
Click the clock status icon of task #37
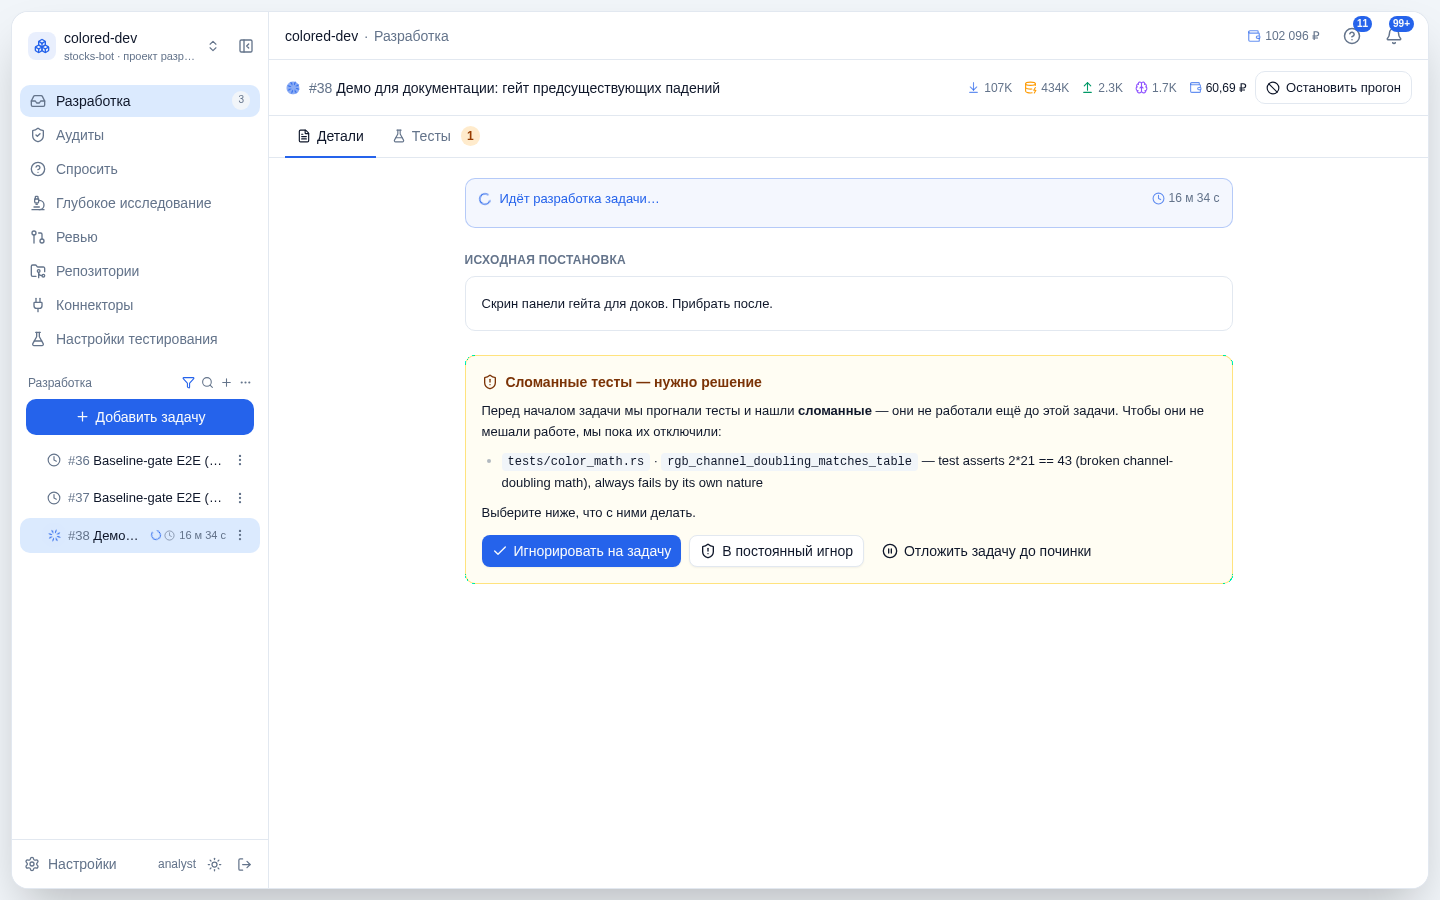tap(54, 498)
